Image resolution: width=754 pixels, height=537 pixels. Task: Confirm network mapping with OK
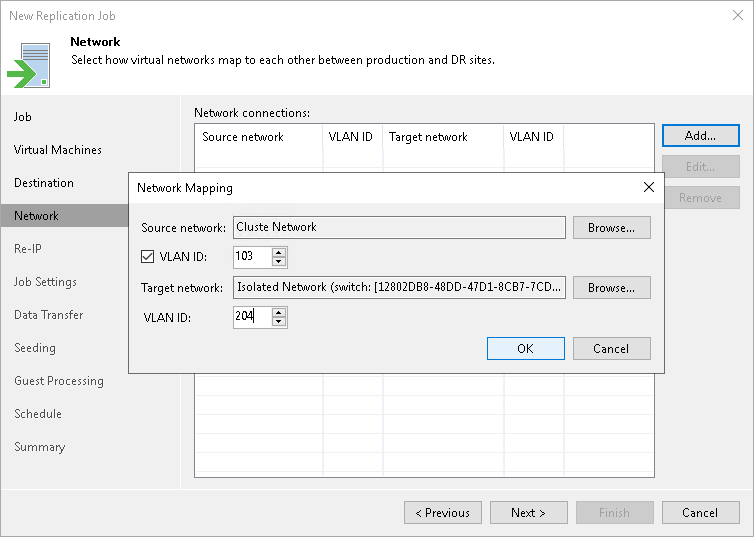point(526,349)
